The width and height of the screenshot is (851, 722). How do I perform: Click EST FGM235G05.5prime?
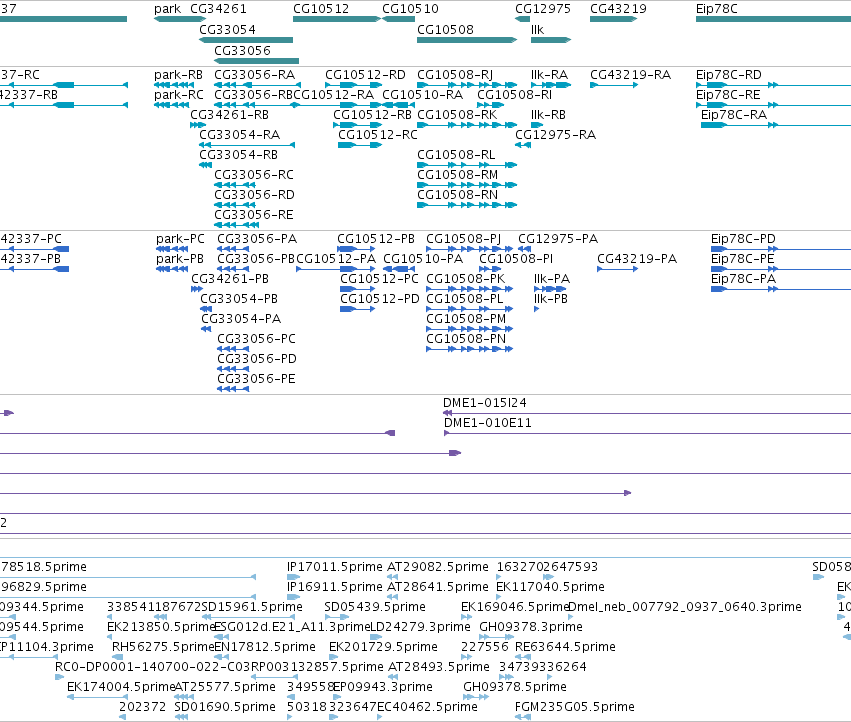pos(575,707)
